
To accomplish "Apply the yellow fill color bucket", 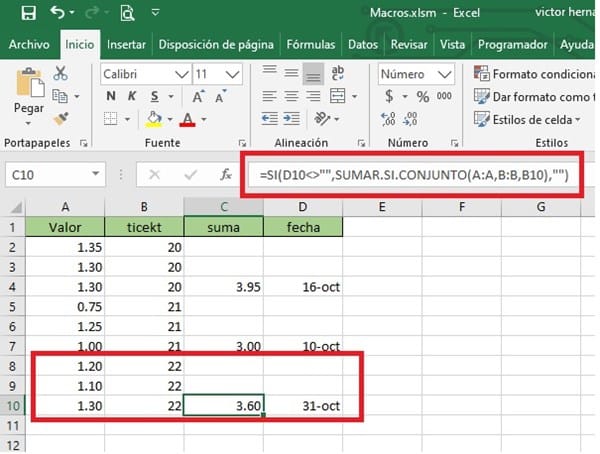I will coord(153,119).
